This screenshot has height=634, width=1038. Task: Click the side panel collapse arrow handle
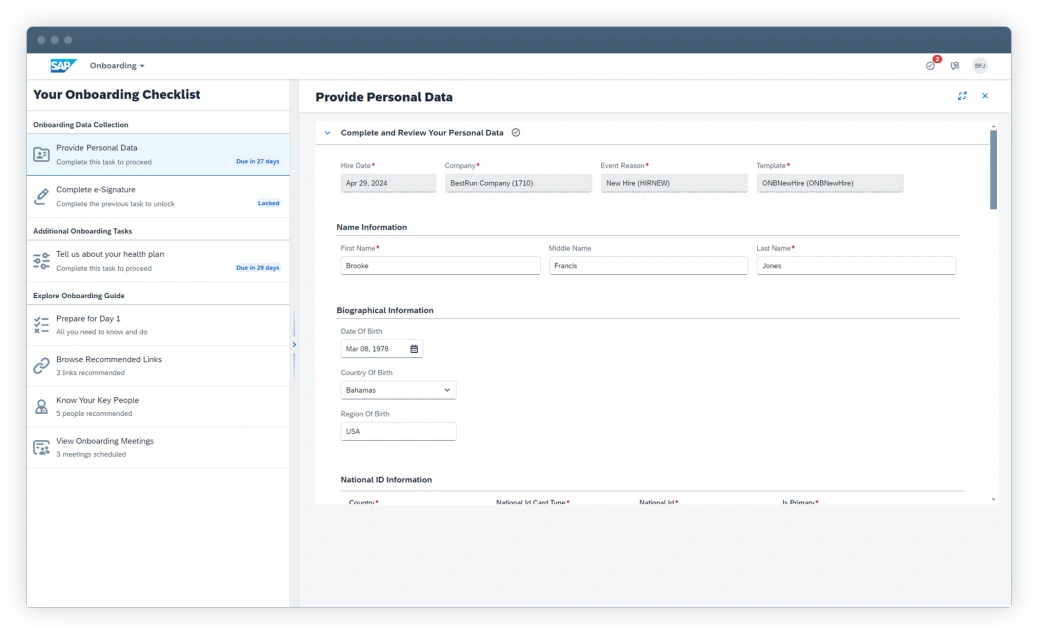click(x=294, y=345)
